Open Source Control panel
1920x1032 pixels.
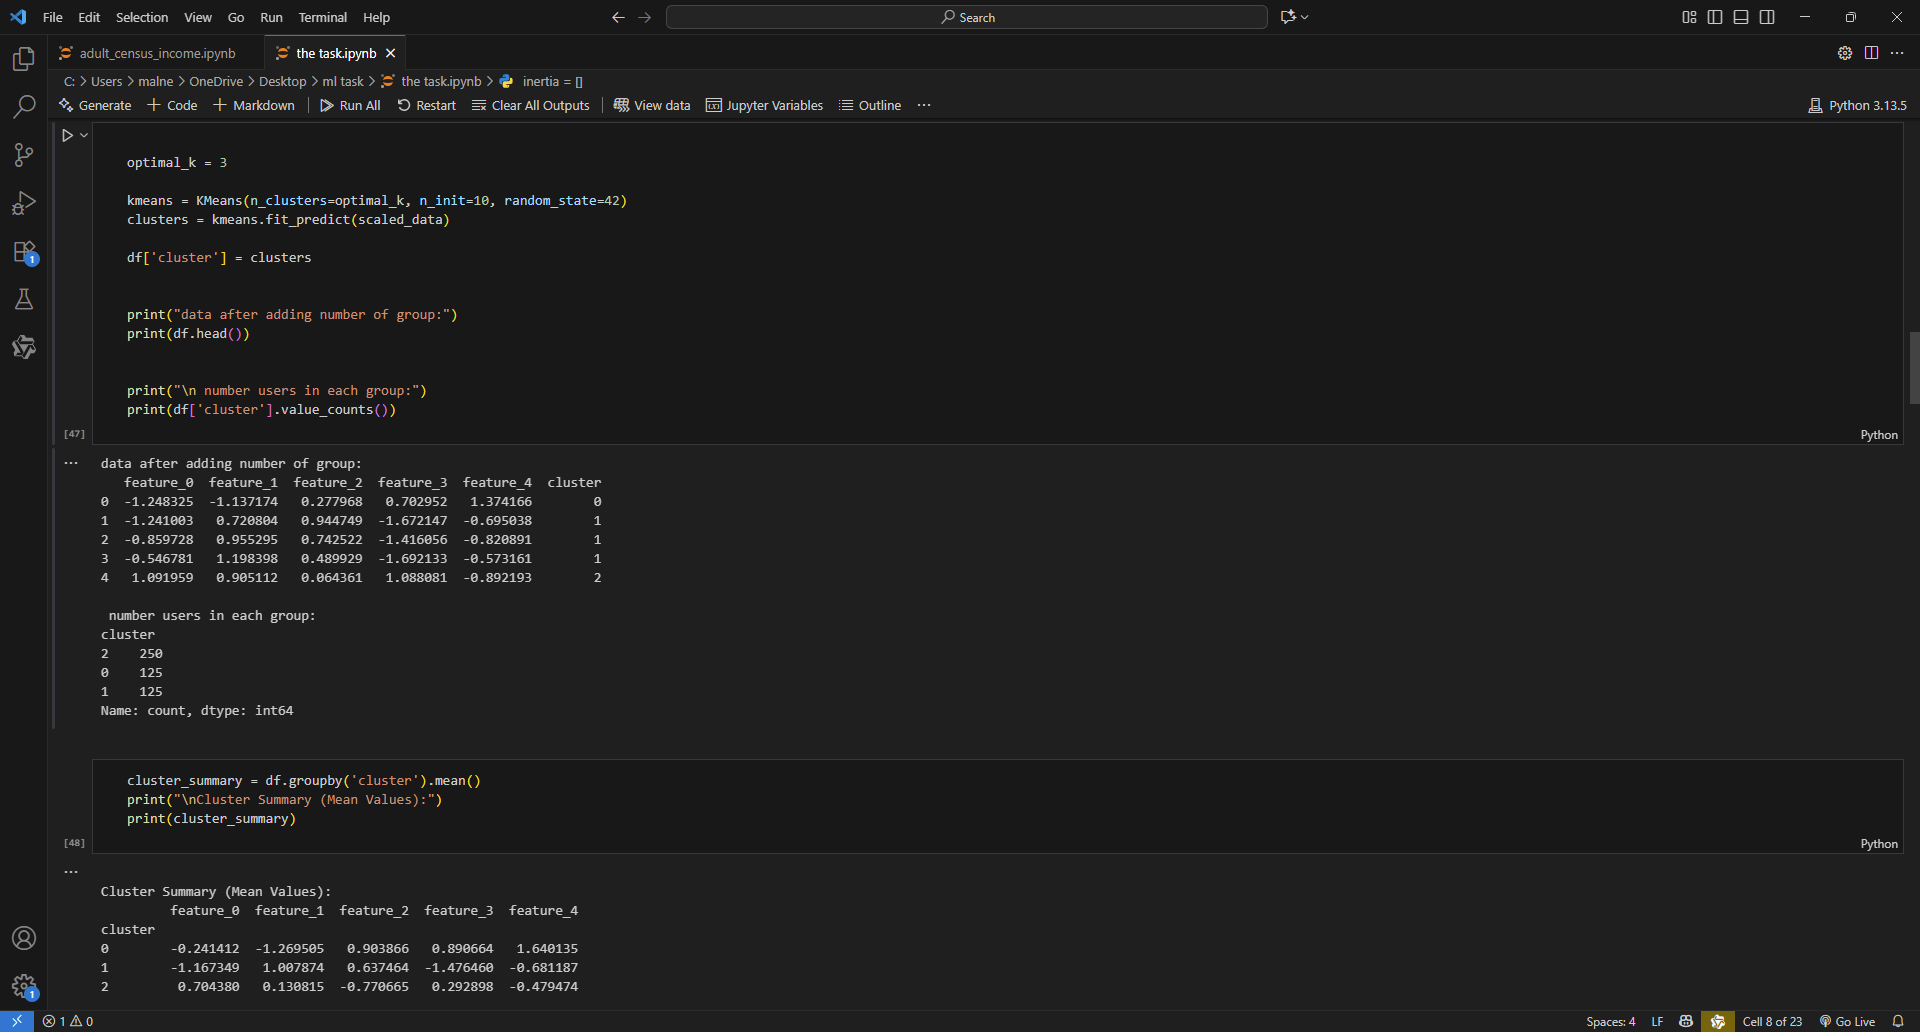pos(24,154)
